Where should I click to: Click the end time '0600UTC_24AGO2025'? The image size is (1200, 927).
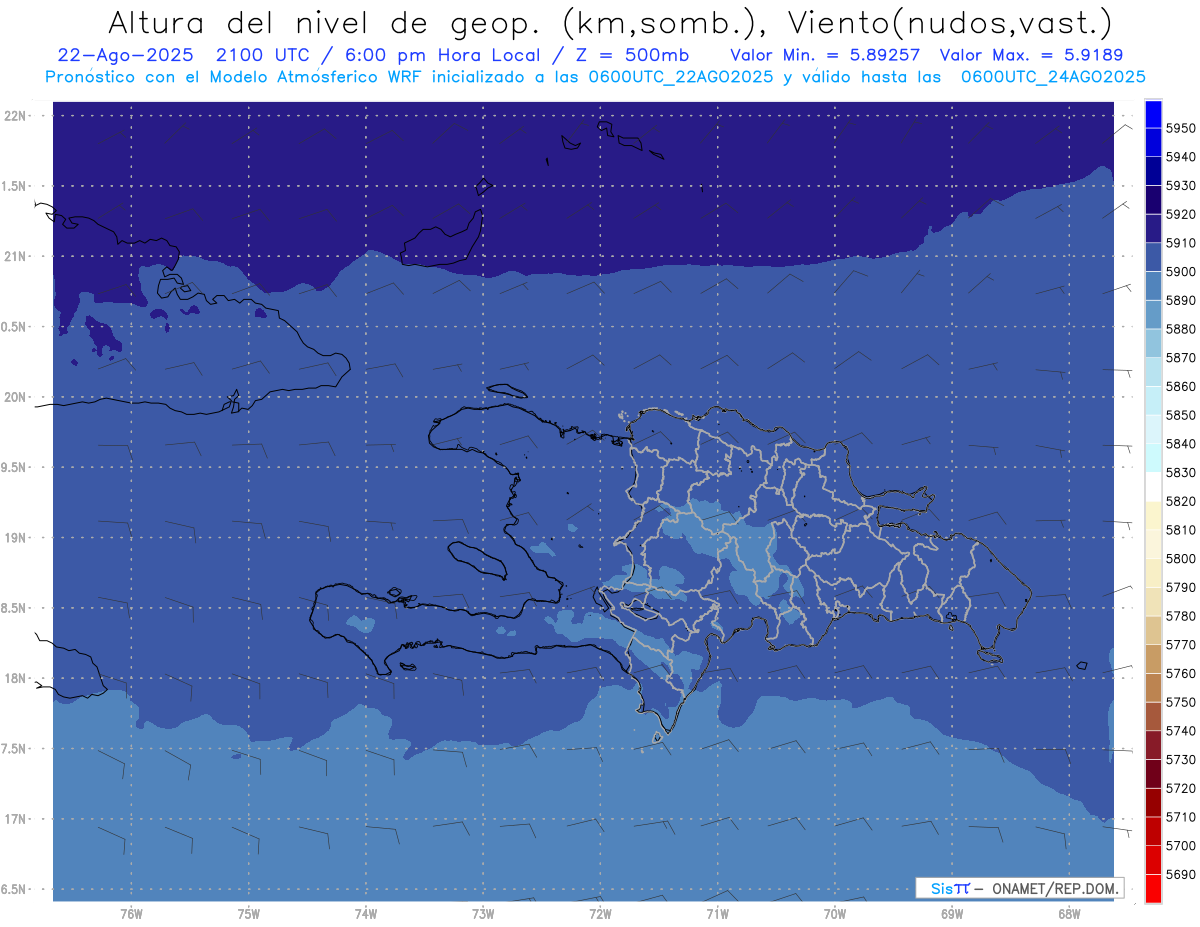(x=1053, y=77)
